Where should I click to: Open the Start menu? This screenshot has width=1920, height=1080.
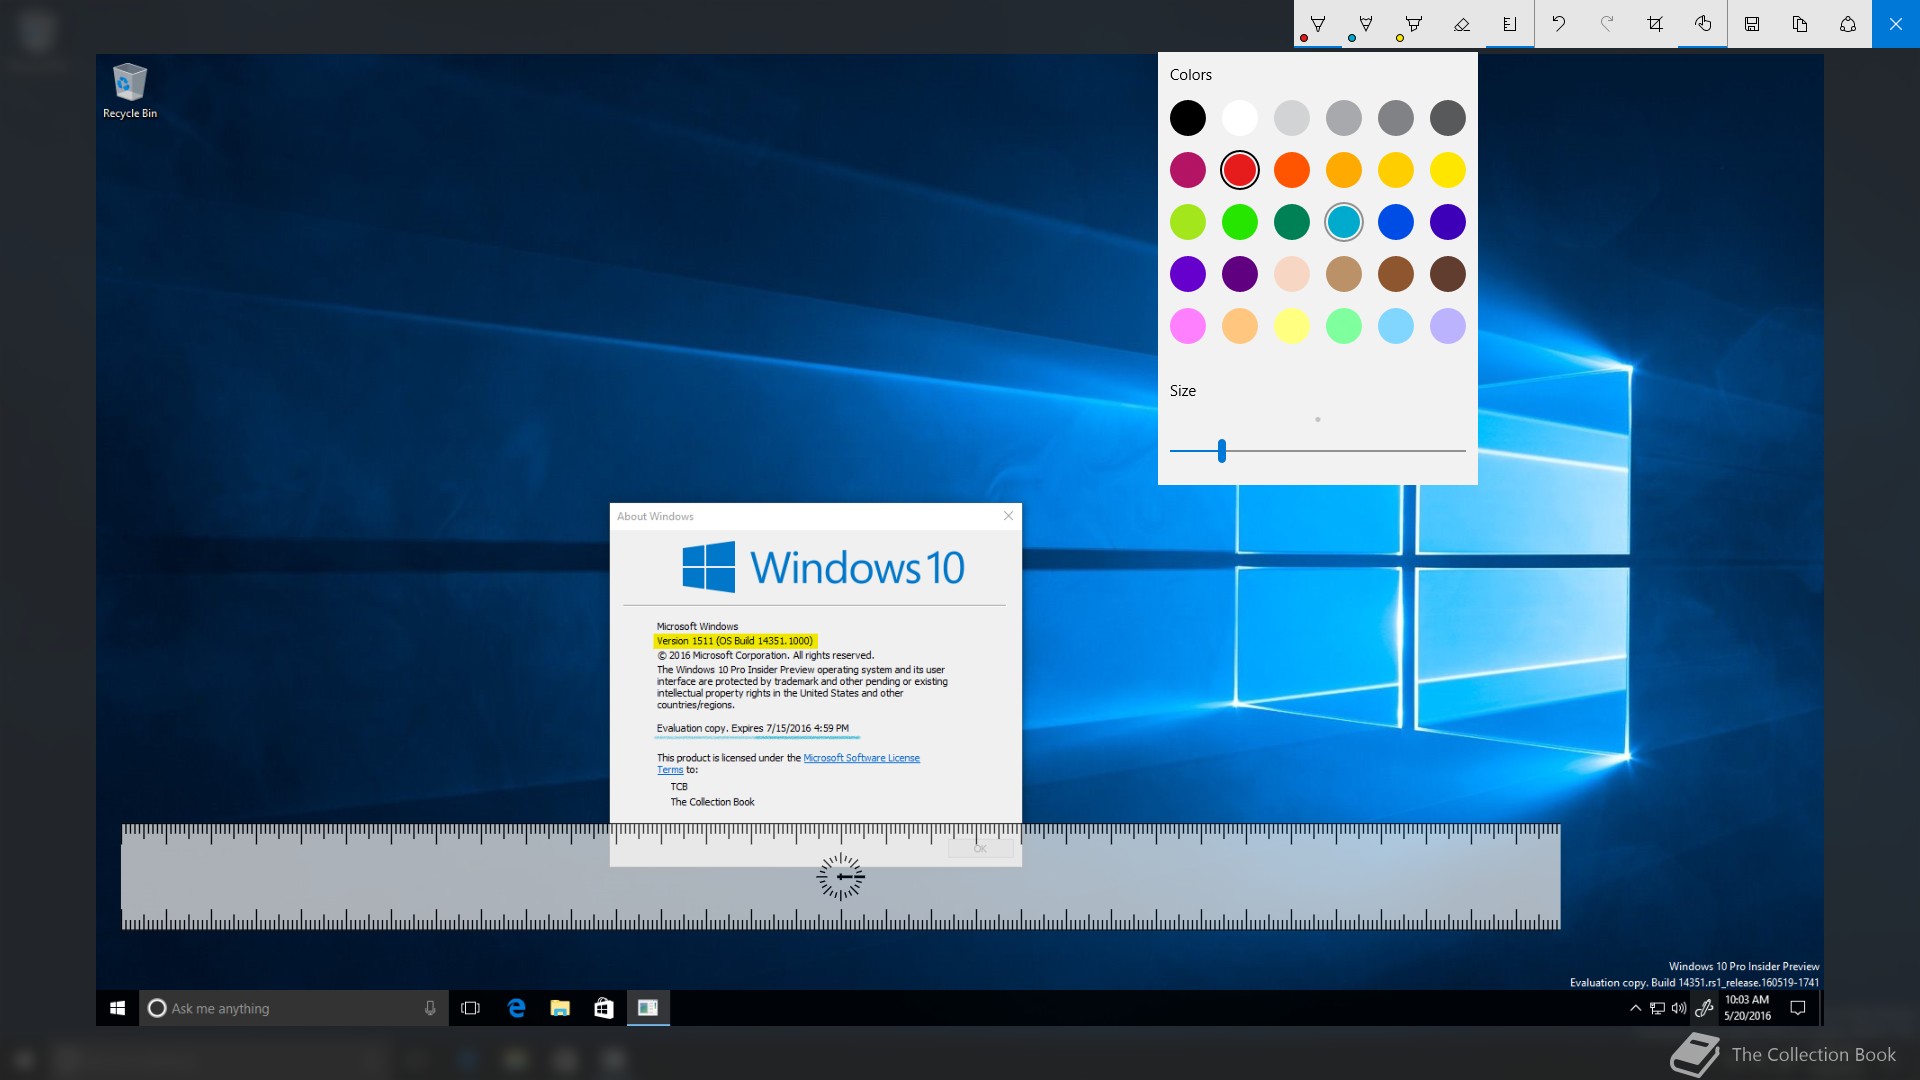click(x=117, y=1008)
